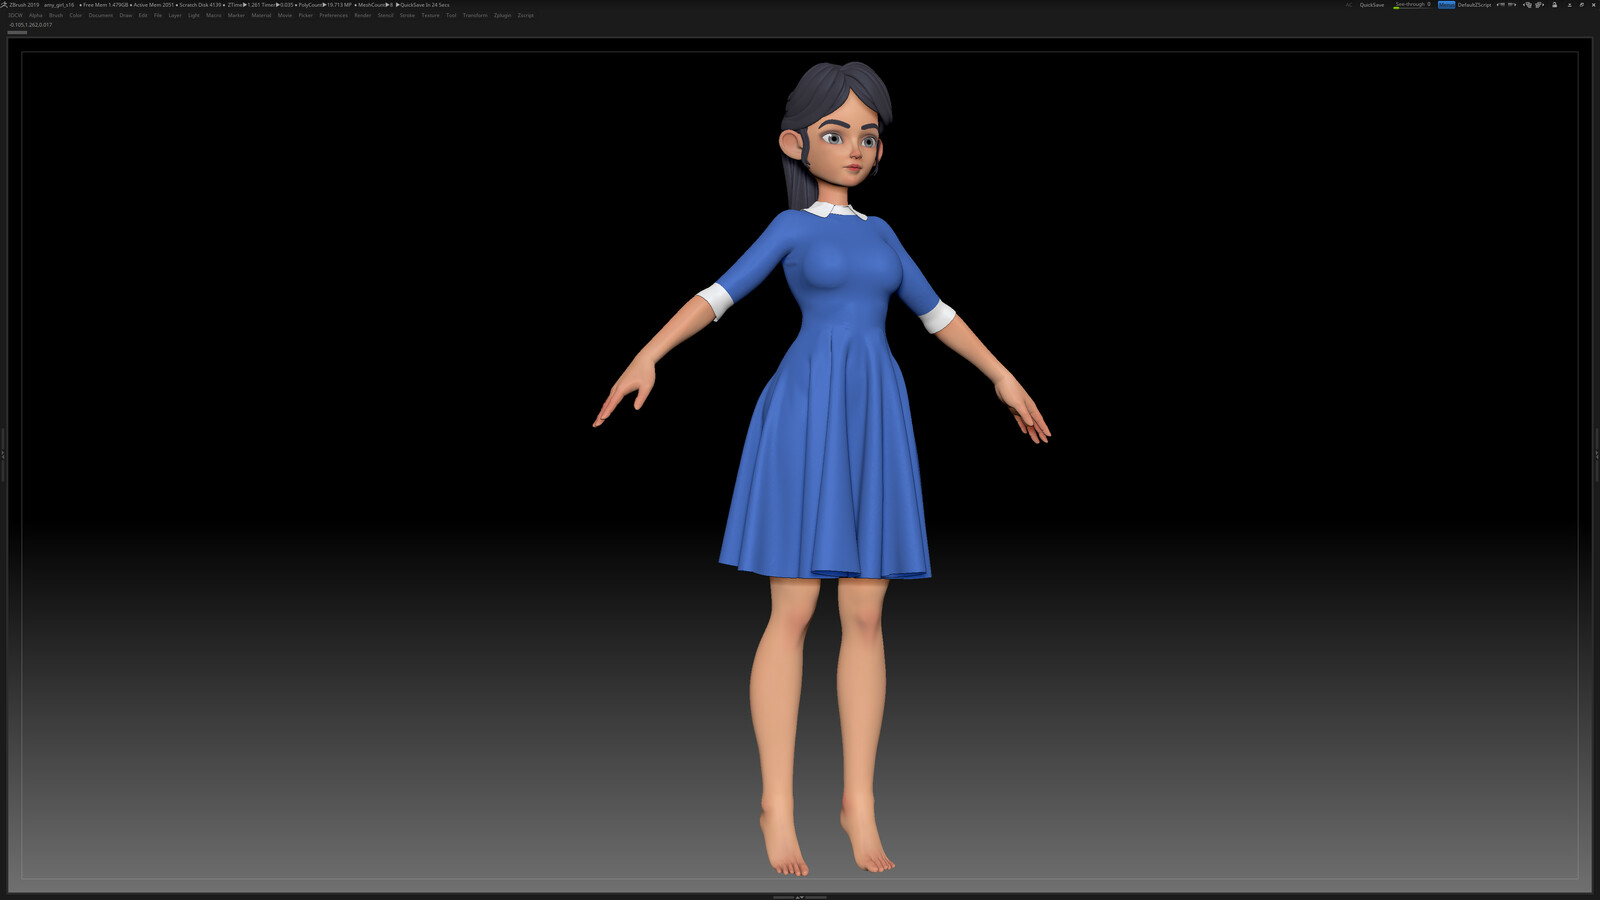Open the Material menu
This screenshot has width=1600, height=900.
point(261,15)
